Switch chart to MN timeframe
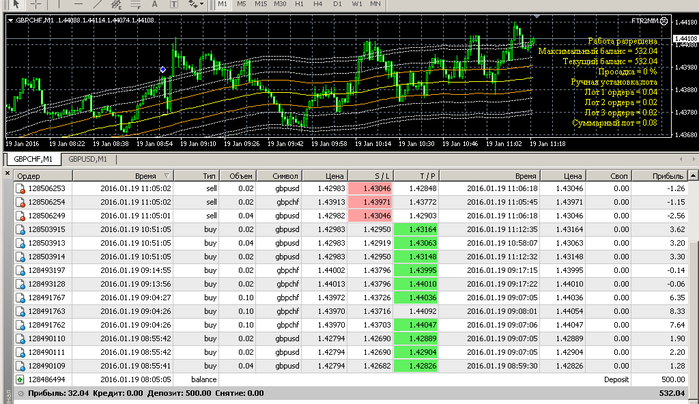The height and width of the screenshot is (404, 699). tap(375, 4)
